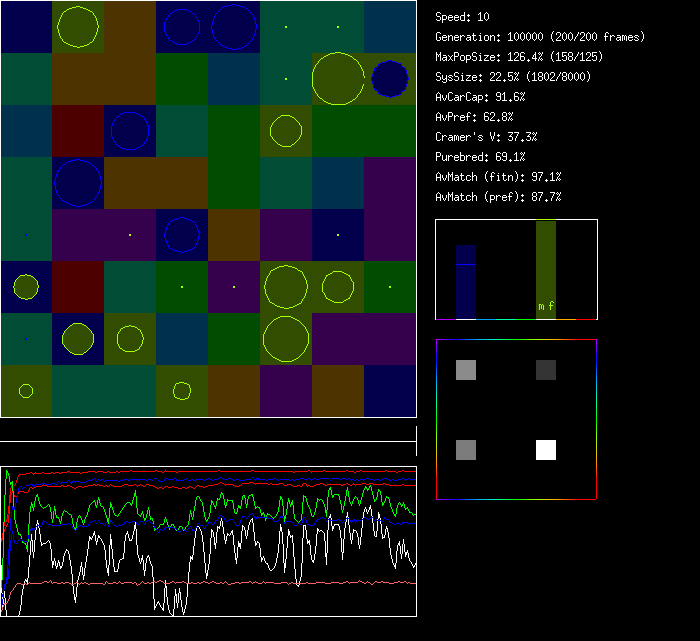This screenshot has width=700, height=641.
Task: Click the darkest gray square in matrix panel
Action: [546, 371]
